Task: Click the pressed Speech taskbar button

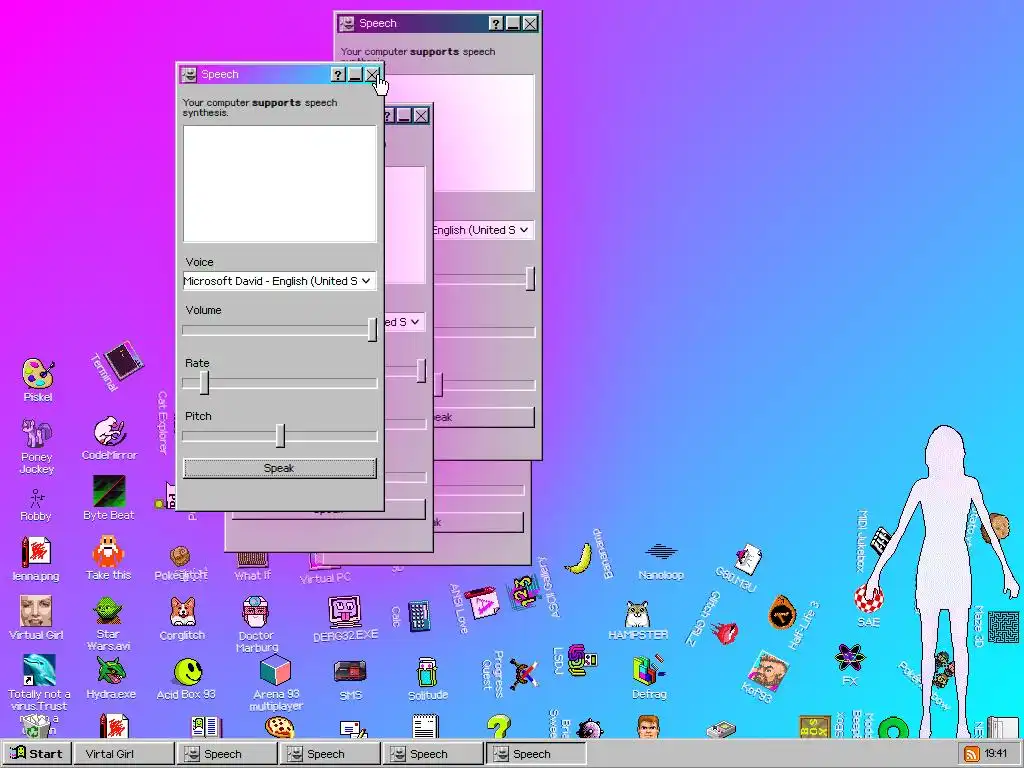Action: [536, 754]
